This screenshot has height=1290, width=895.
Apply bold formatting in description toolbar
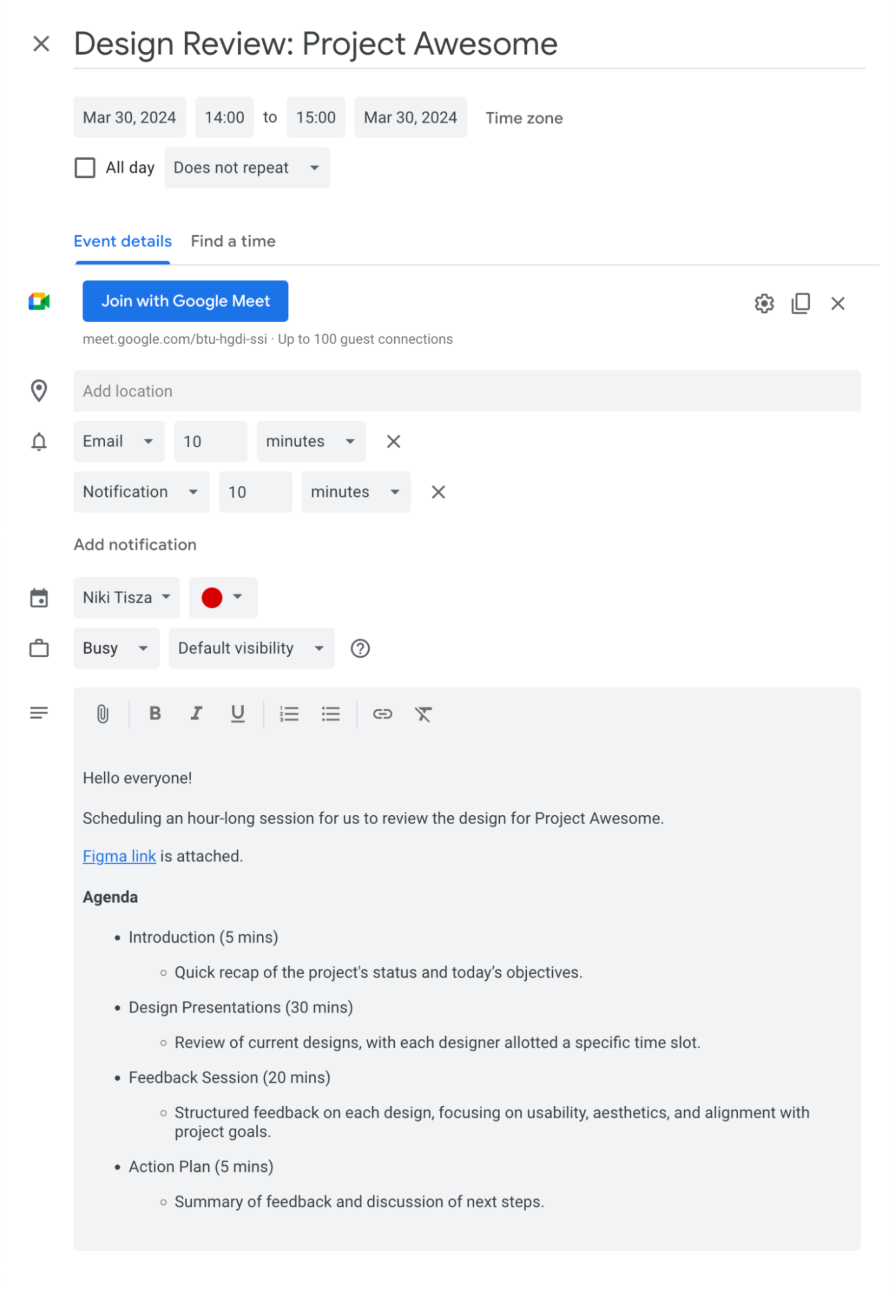(155, 714)
